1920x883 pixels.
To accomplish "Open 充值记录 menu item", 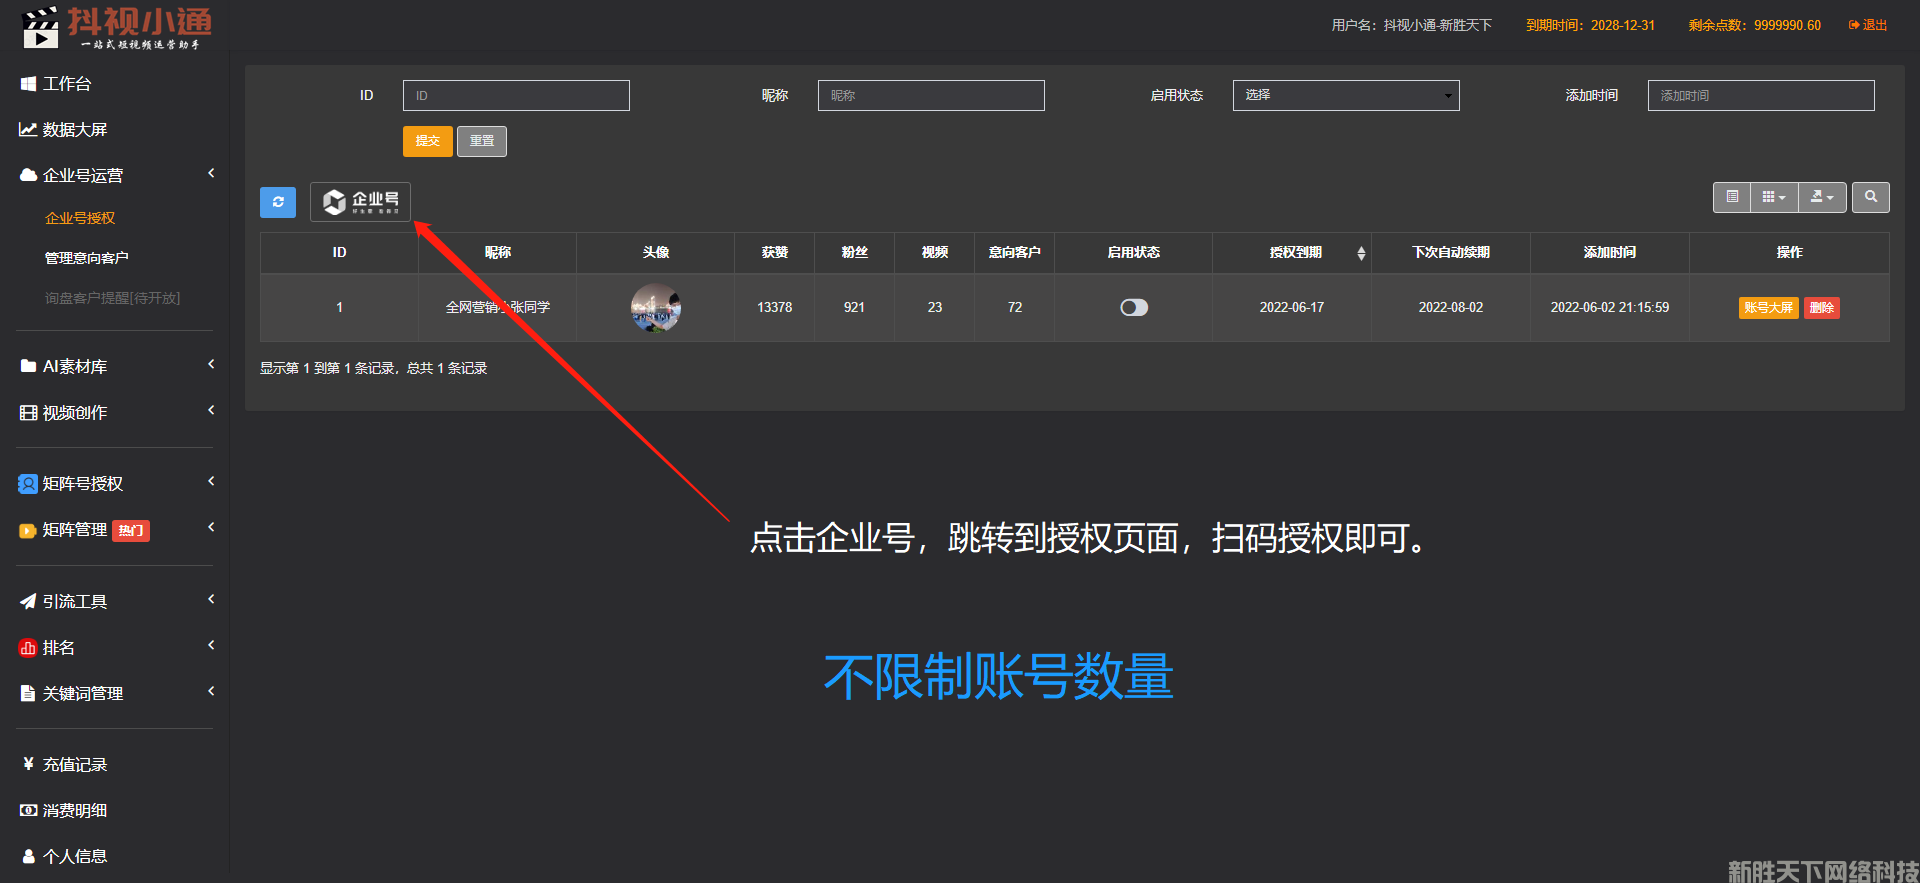I will (x=74, y=765).
